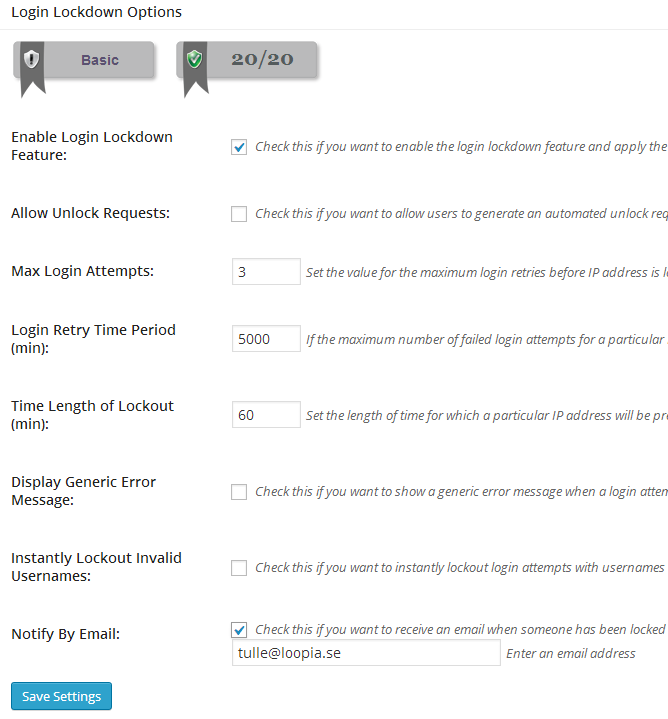Viewport: 668px width, 719px height.
Task: Click the Allow Unlock Requests label
Action: click(x=90, y=213)
